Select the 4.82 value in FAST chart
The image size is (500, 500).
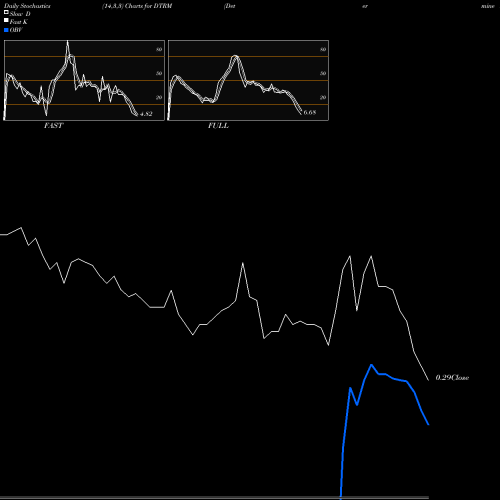tap(146, 114)
